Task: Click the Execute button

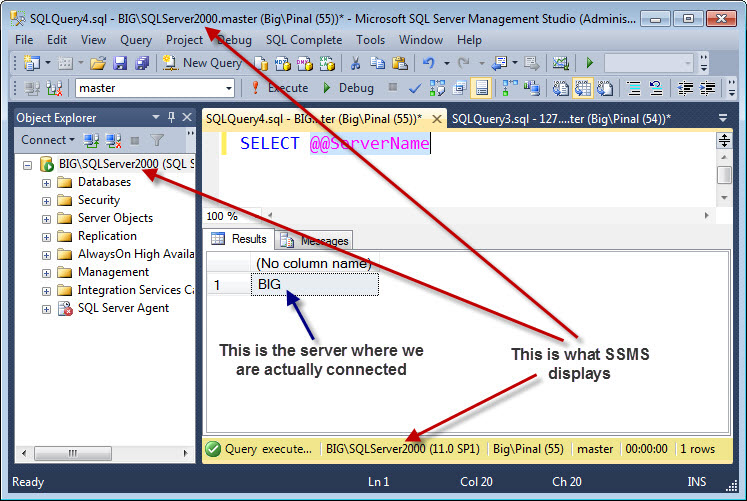Action: [280, 88]
